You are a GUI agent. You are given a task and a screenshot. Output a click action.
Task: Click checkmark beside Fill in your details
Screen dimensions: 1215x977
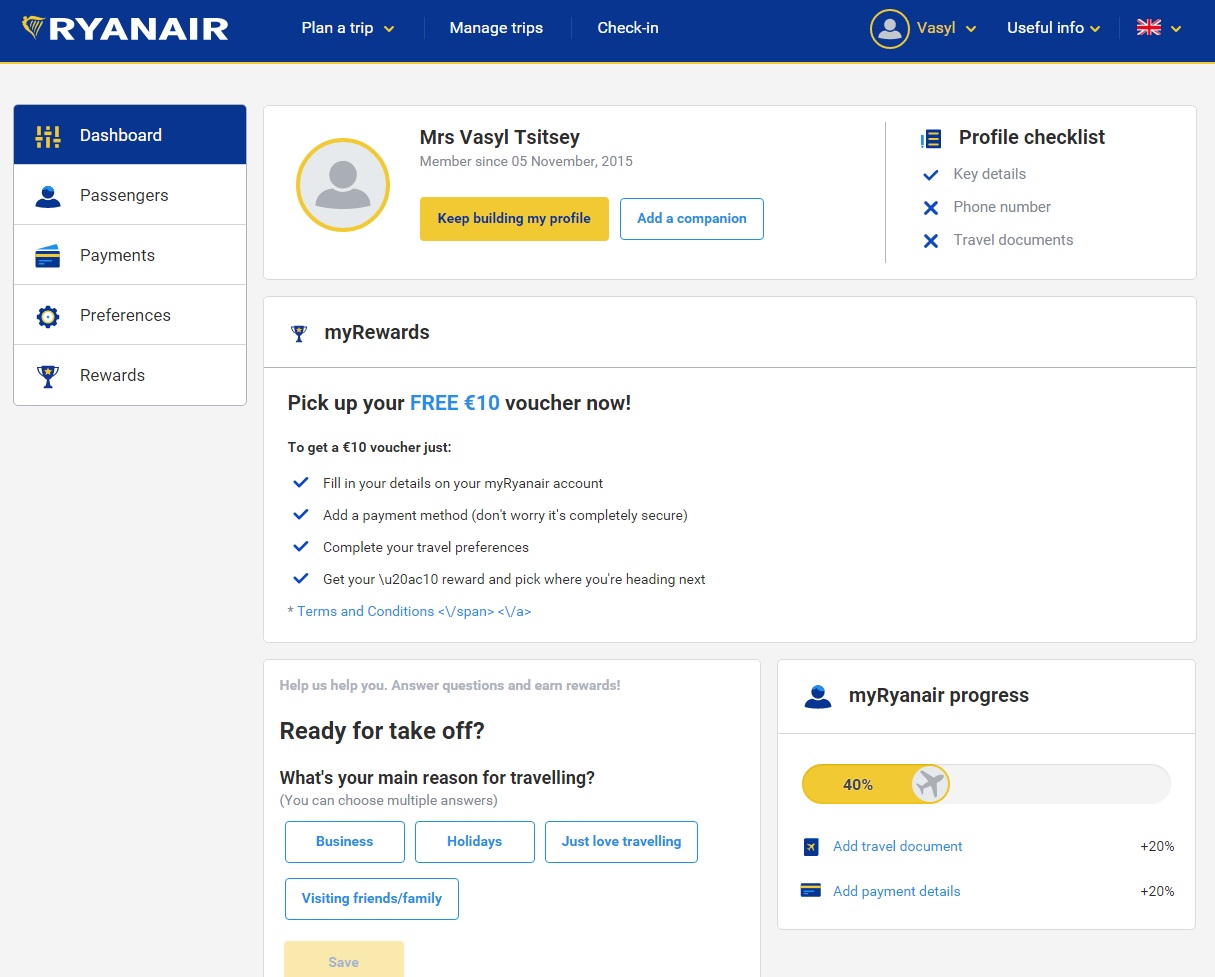pos(300,483)
